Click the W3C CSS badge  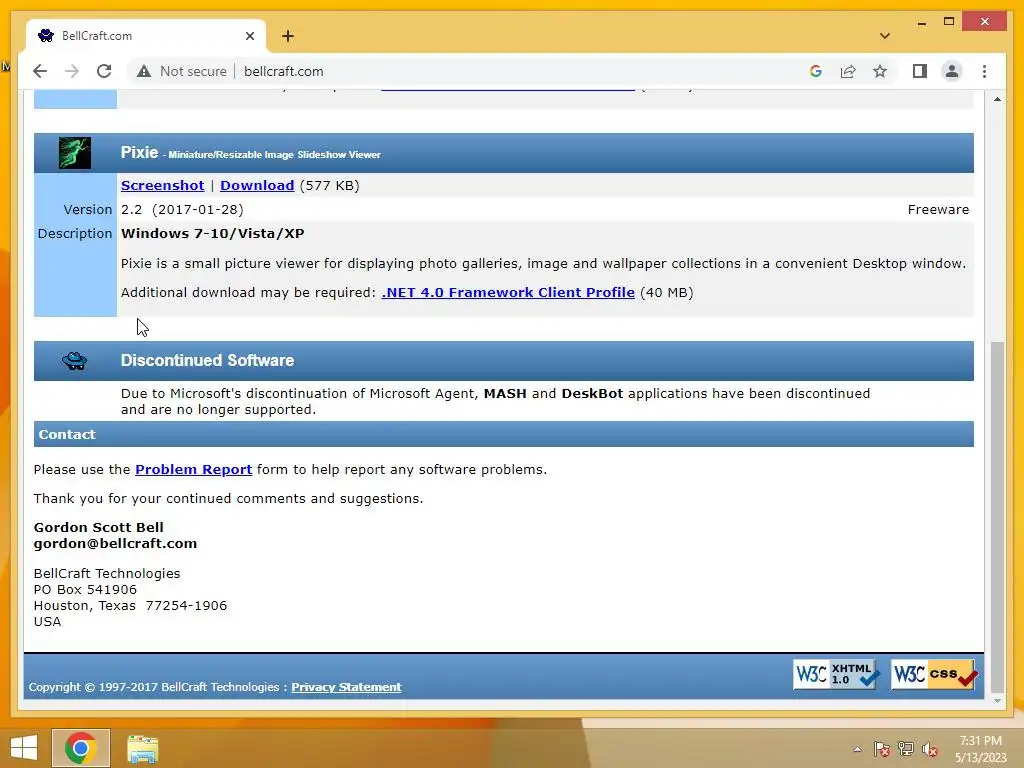coord(935,674)
